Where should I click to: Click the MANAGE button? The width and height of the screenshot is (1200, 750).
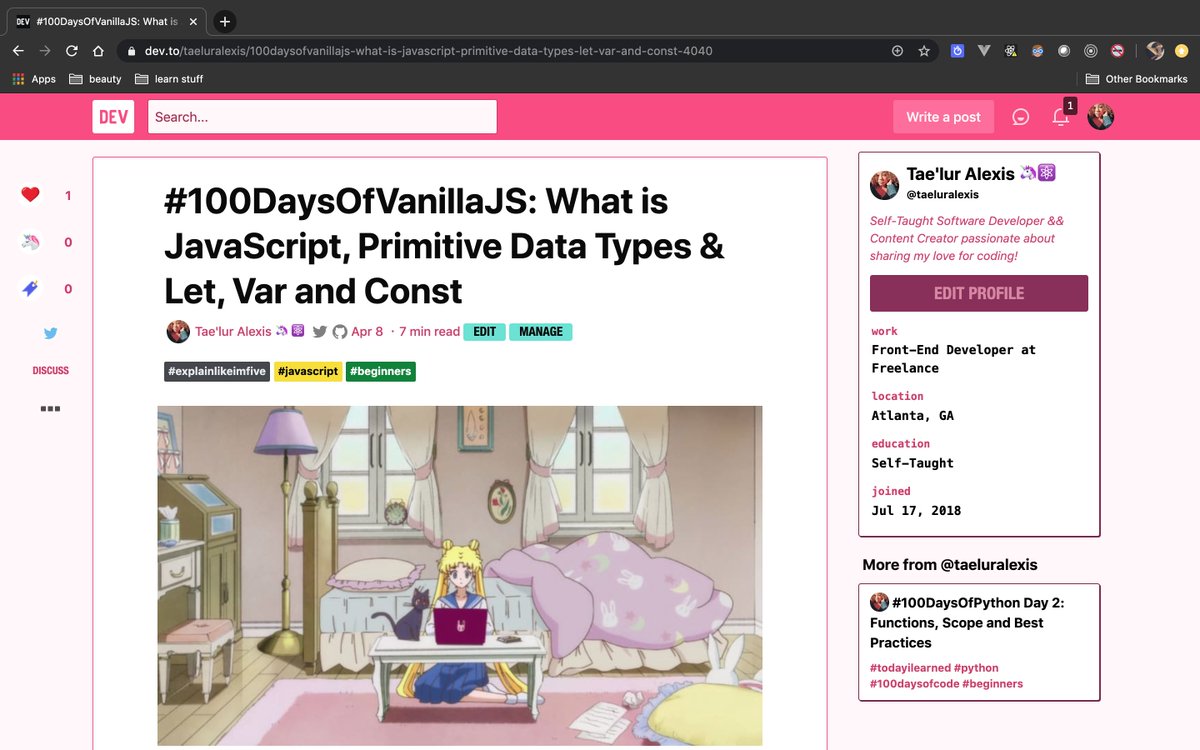coord(541,332)
